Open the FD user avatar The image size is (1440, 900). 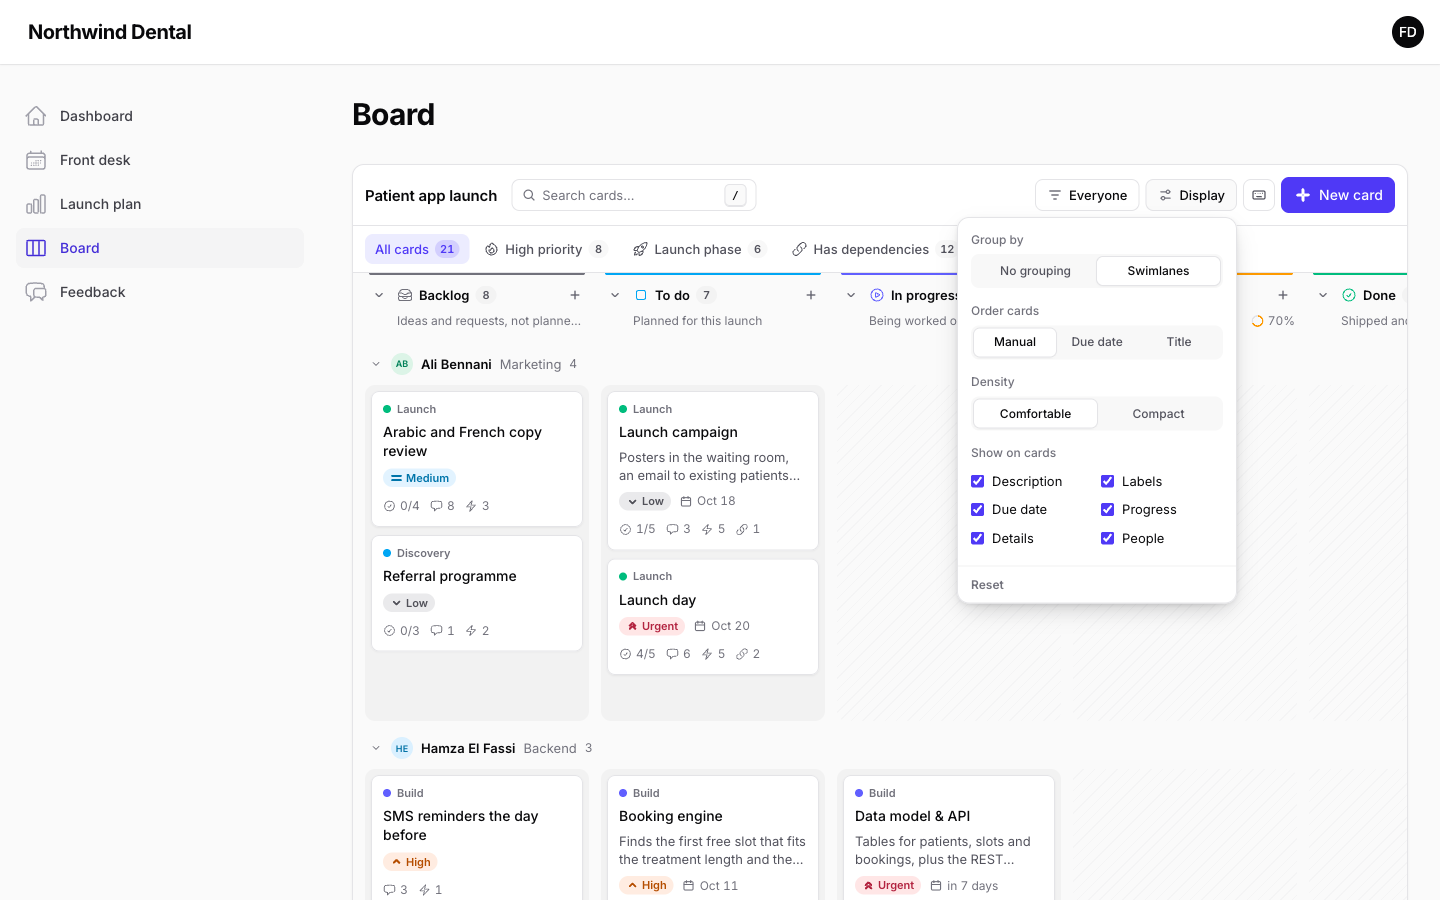pos(1408,32)
